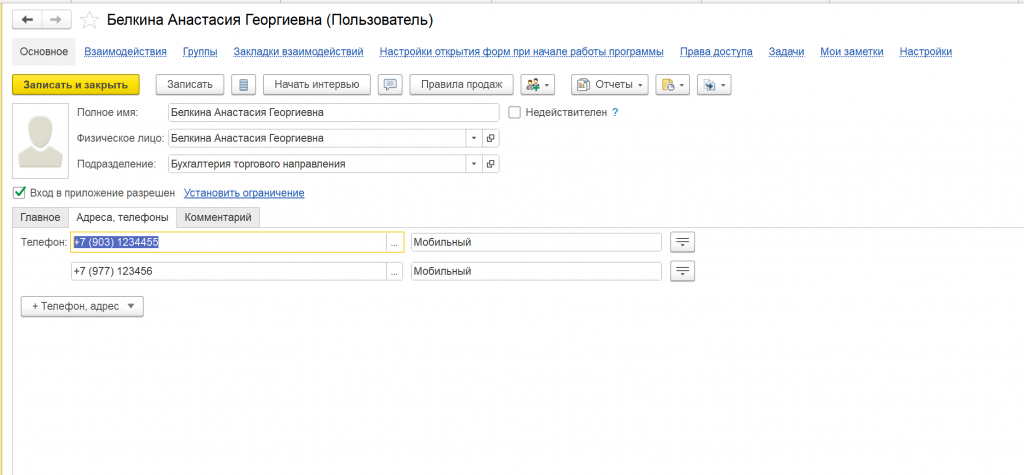
Task: Open the Отчеты dropdown menu
Action: (609, 85)
